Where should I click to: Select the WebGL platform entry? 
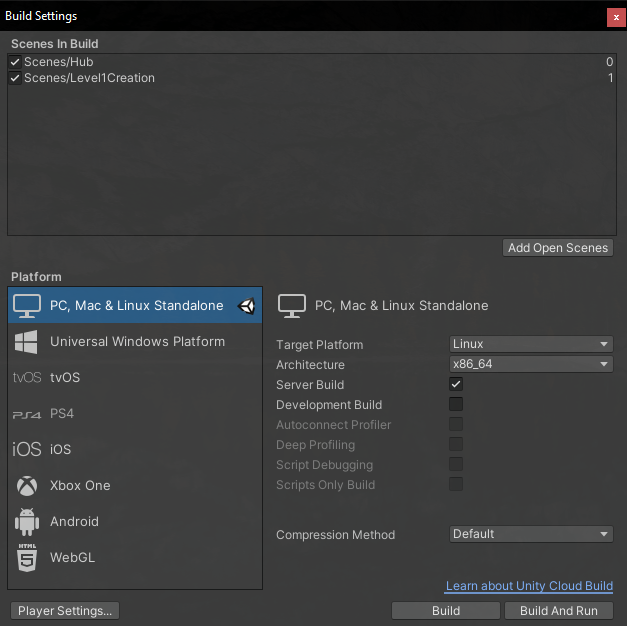pyautogui.click(x=135, y=558)
